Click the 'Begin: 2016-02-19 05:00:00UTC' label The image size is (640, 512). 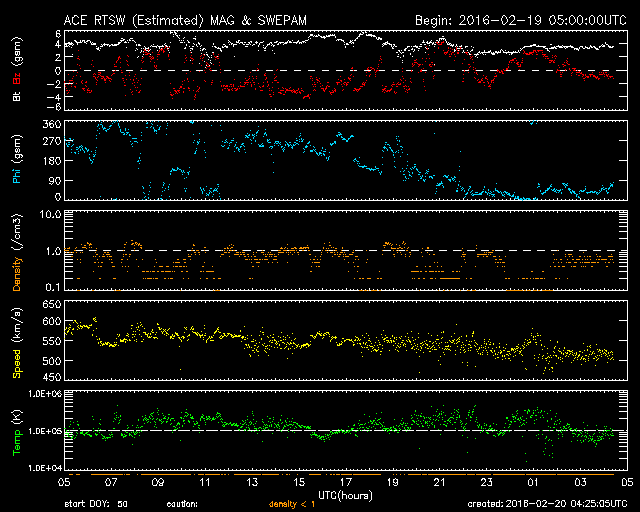[x=521, y=20]
